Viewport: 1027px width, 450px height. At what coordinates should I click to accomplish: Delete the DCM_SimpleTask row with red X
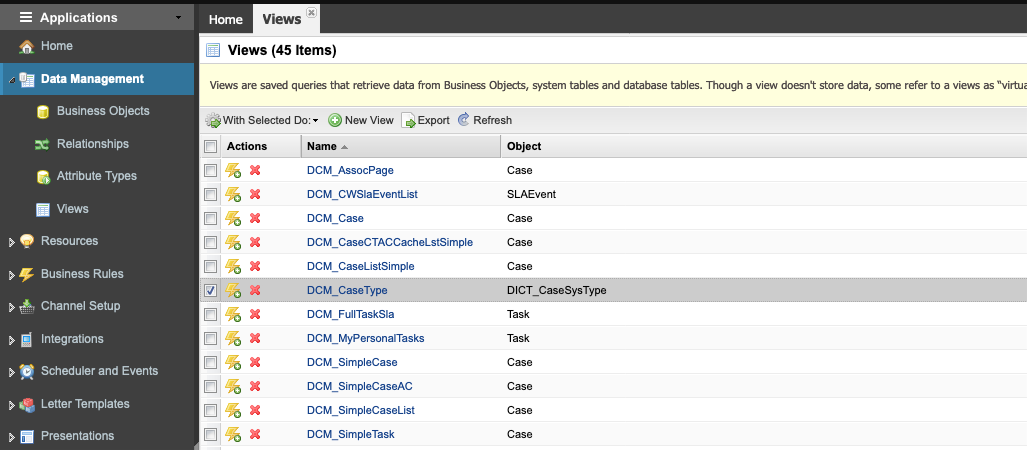[255, 434]
